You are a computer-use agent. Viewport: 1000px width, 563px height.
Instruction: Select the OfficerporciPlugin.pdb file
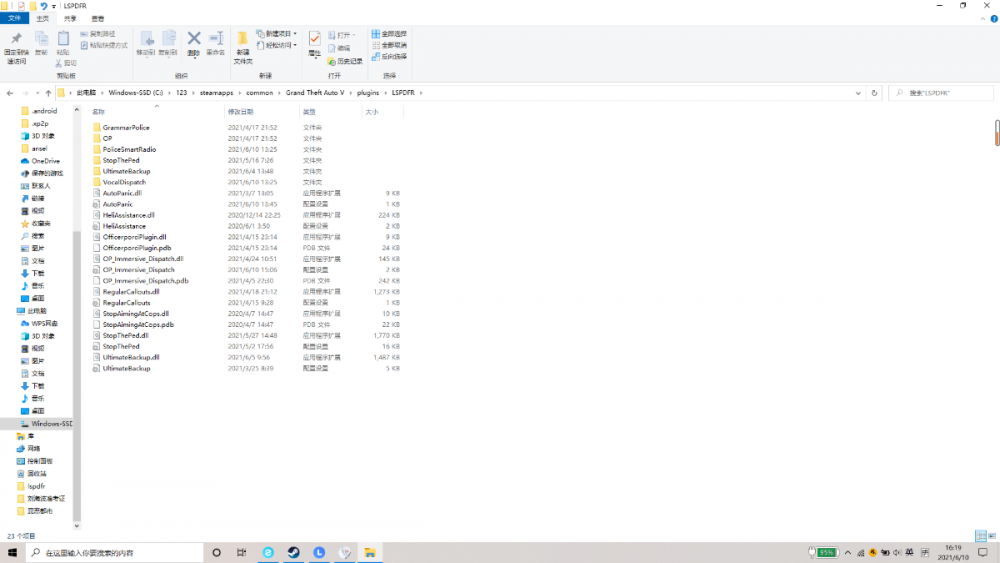pos(136,248)
